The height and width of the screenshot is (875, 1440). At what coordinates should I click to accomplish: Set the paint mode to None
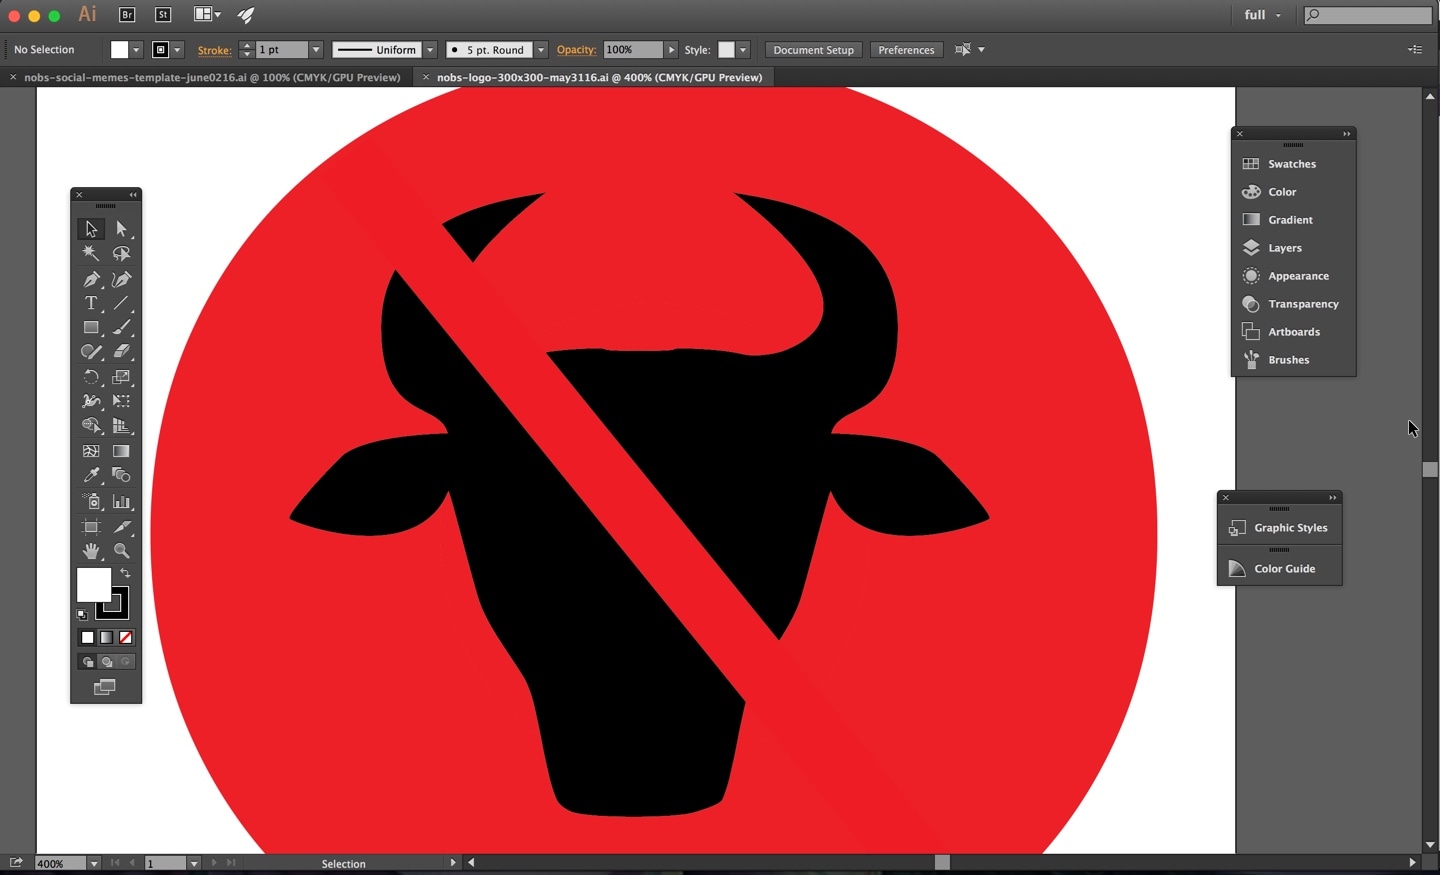pos(126,638)
